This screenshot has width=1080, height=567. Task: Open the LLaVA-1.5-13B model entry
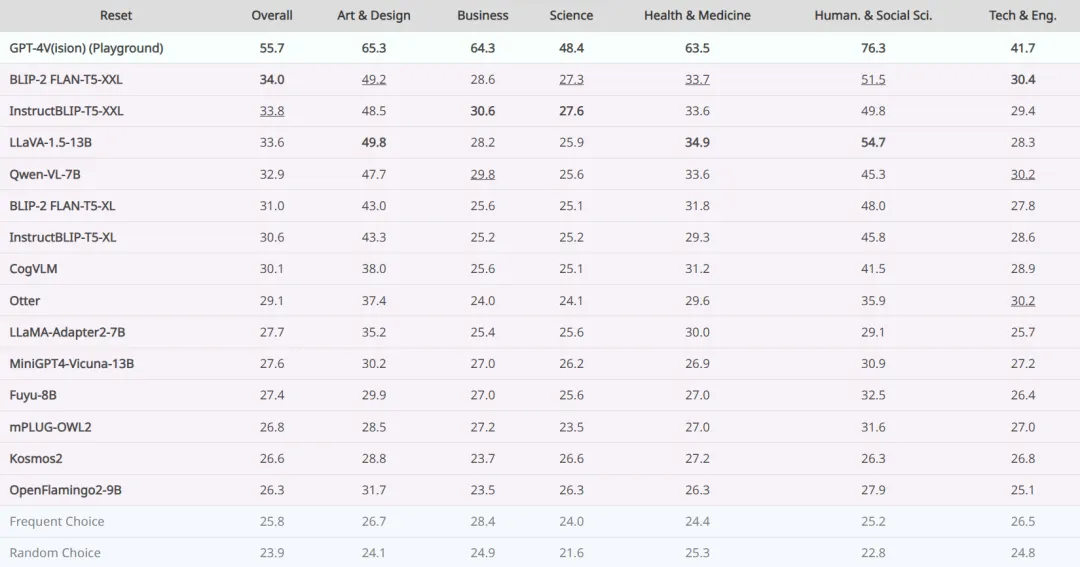[50, 143]
